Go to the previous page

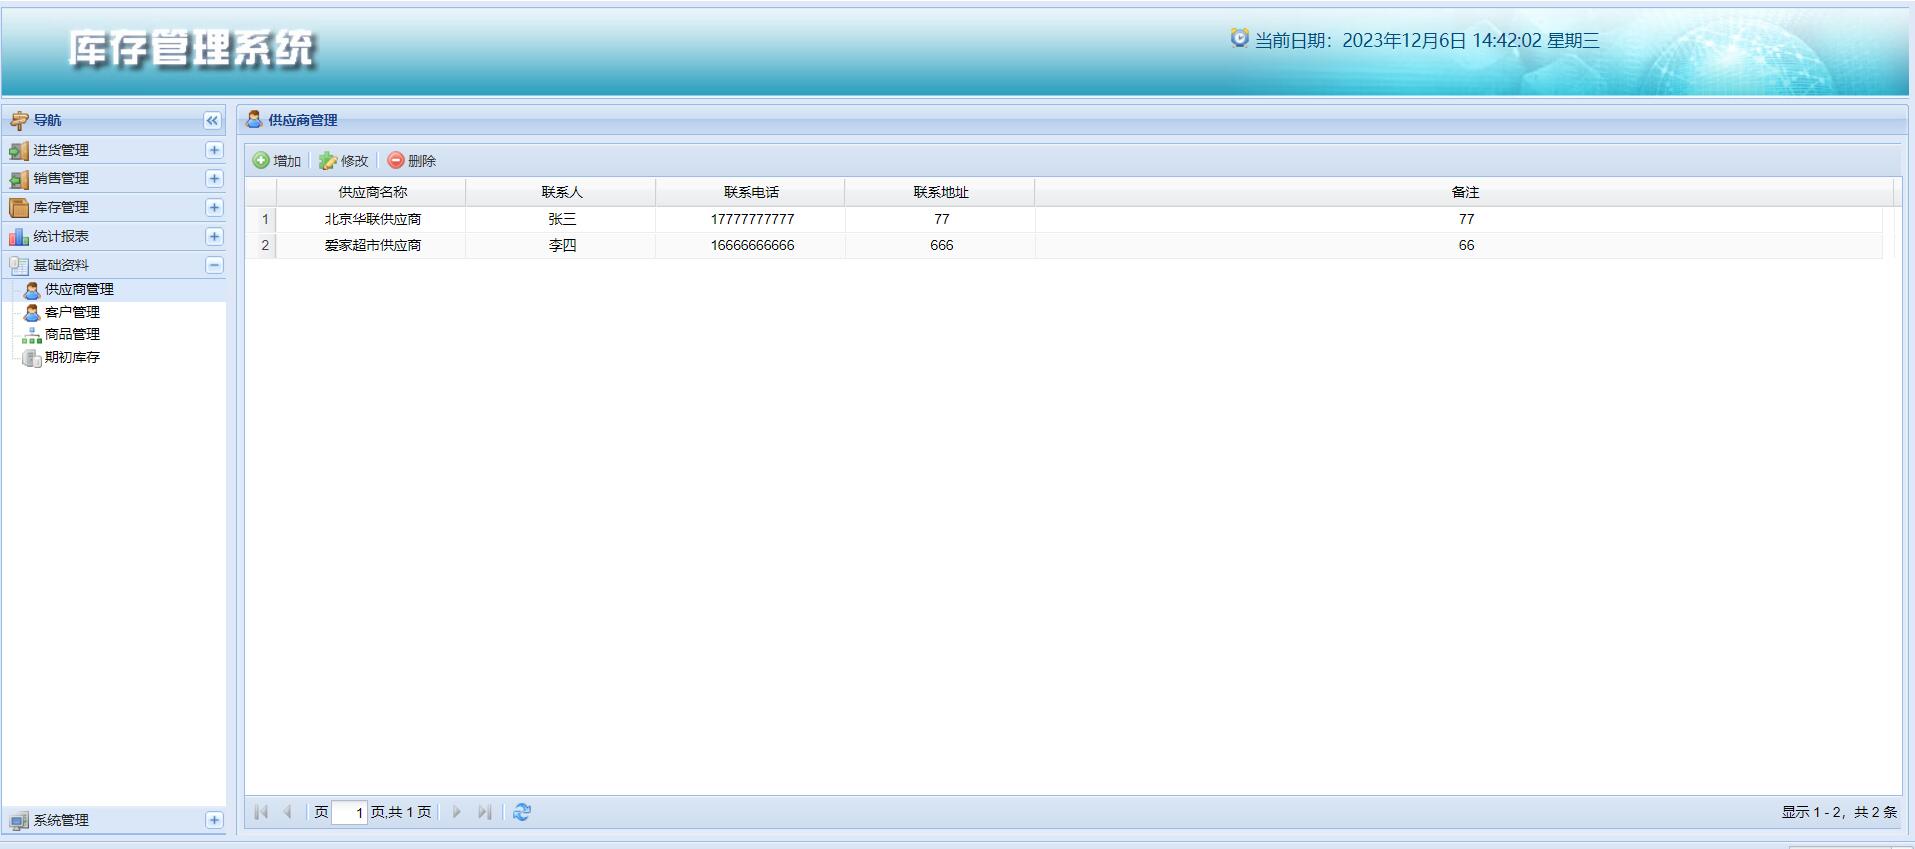(x=287, y=812)
